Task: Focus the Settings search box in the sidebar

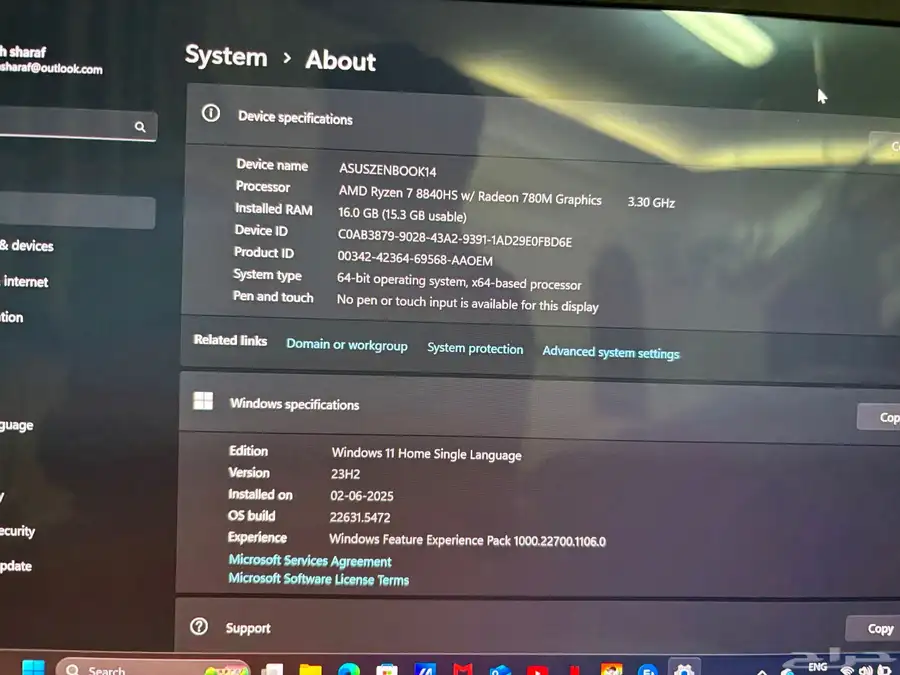Action: coord(77,125)
